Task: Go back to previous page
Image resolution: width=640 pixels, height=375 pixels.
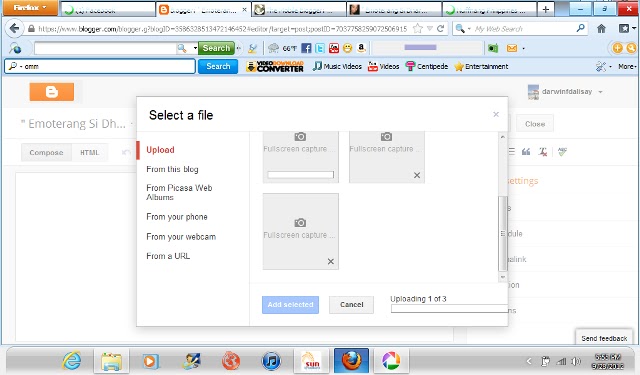Action: (14, 29)
